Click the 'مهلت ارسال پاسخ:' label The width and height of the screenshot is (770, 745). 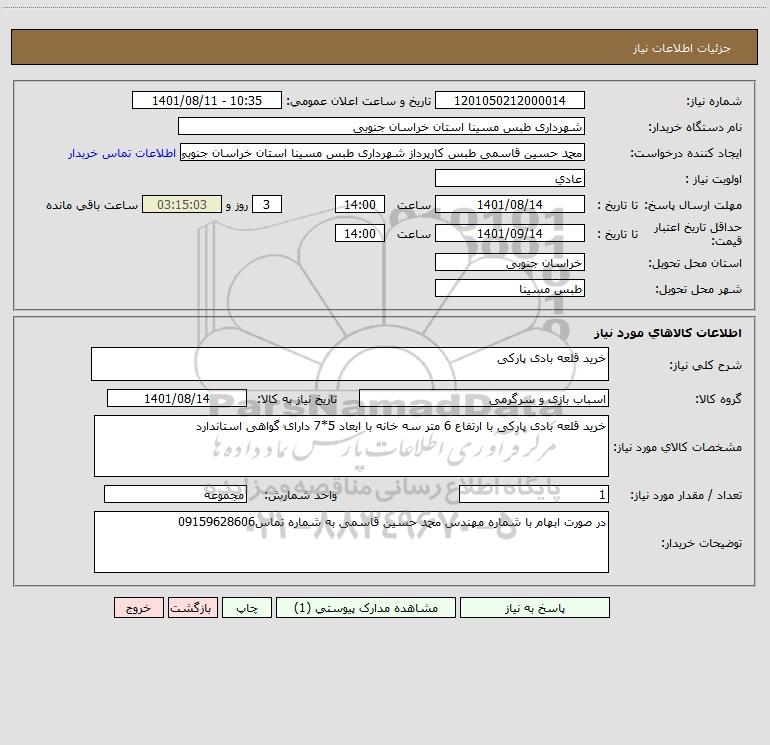click(x=693, y=205)
